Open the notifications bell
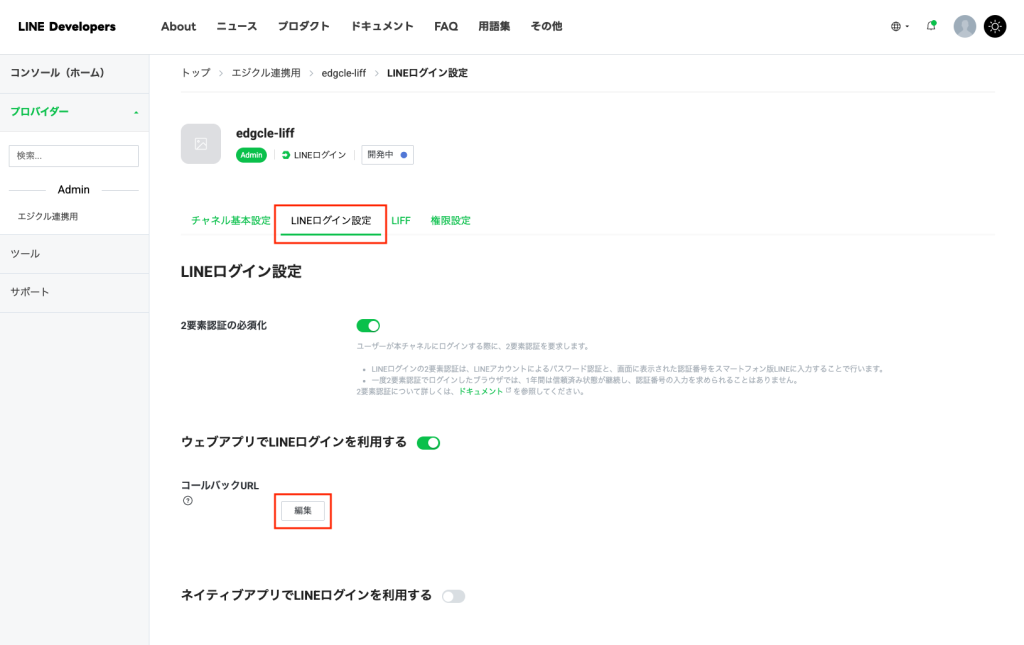The image size is (1024, 645). click(931, 26)
